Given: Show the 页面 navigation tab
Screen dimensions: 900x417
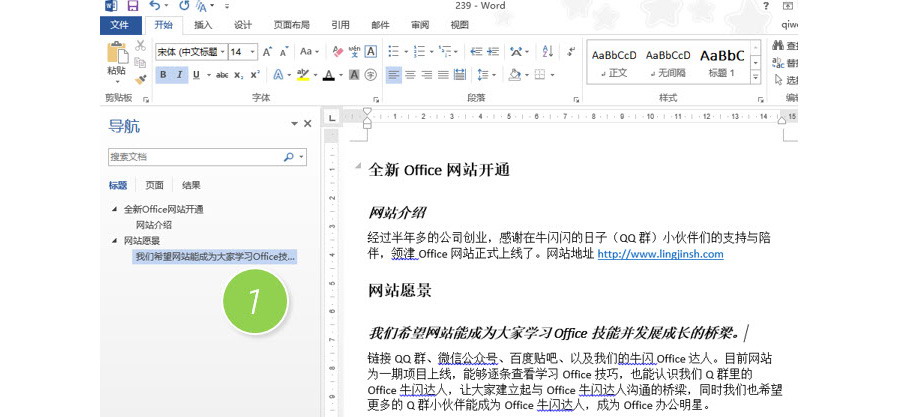Looking at the screenshot, I should point(154,185).
